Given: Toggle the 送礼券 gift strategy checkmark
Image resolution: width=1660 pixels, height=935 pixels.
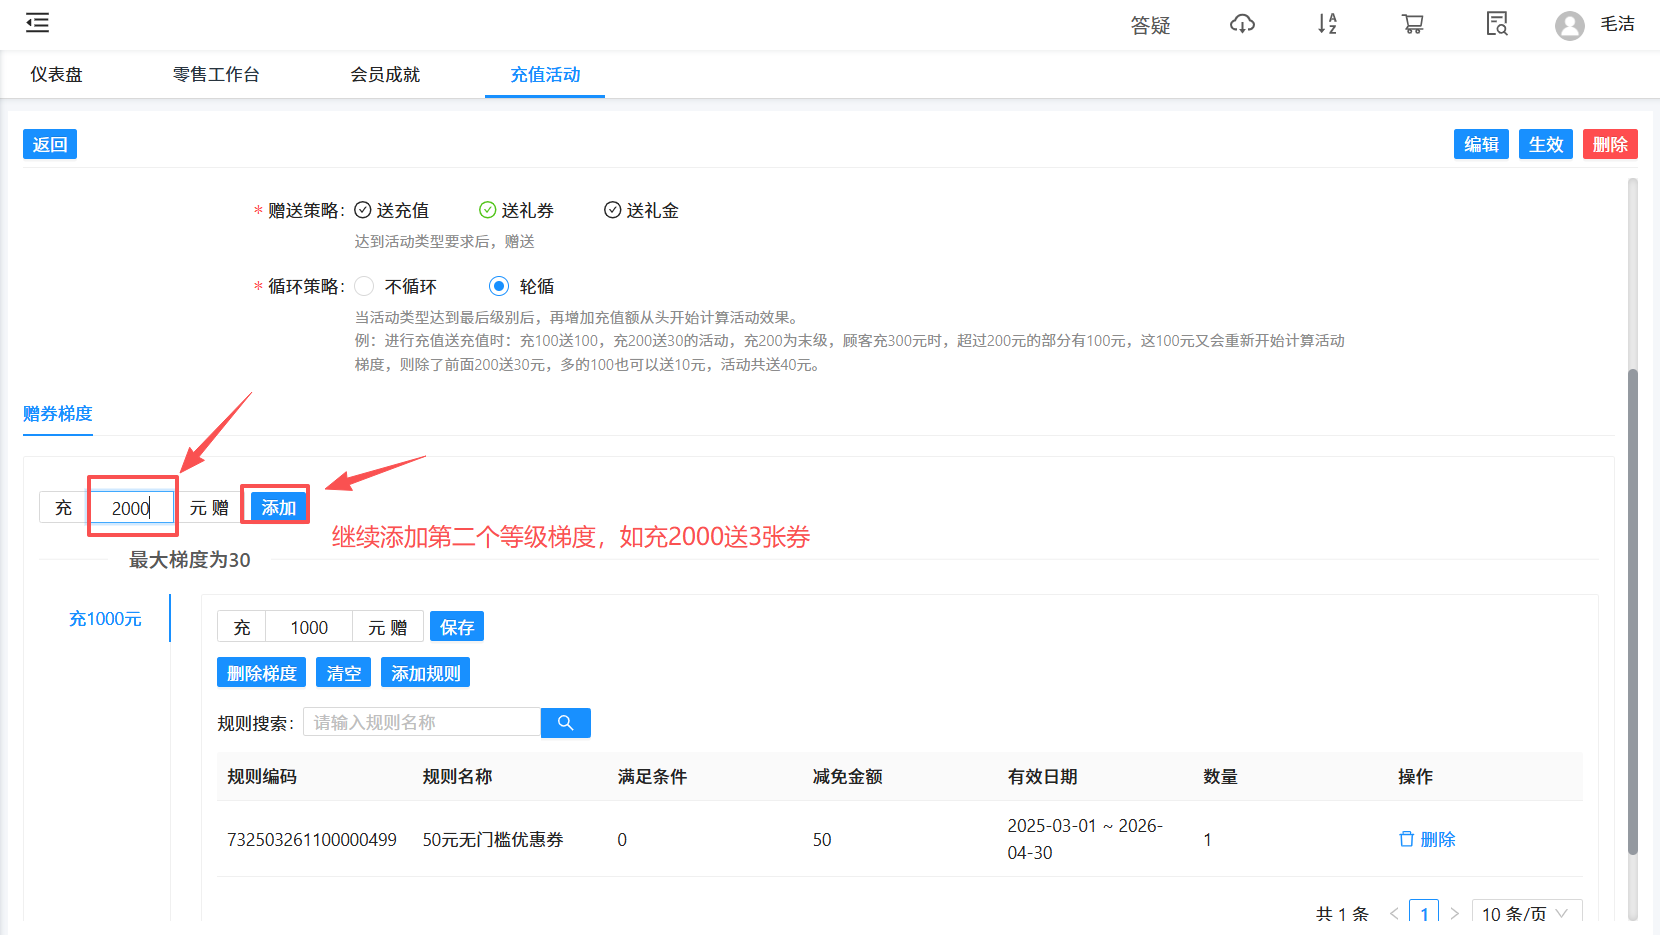Looking at the screenshot, I should click(487, 210).
